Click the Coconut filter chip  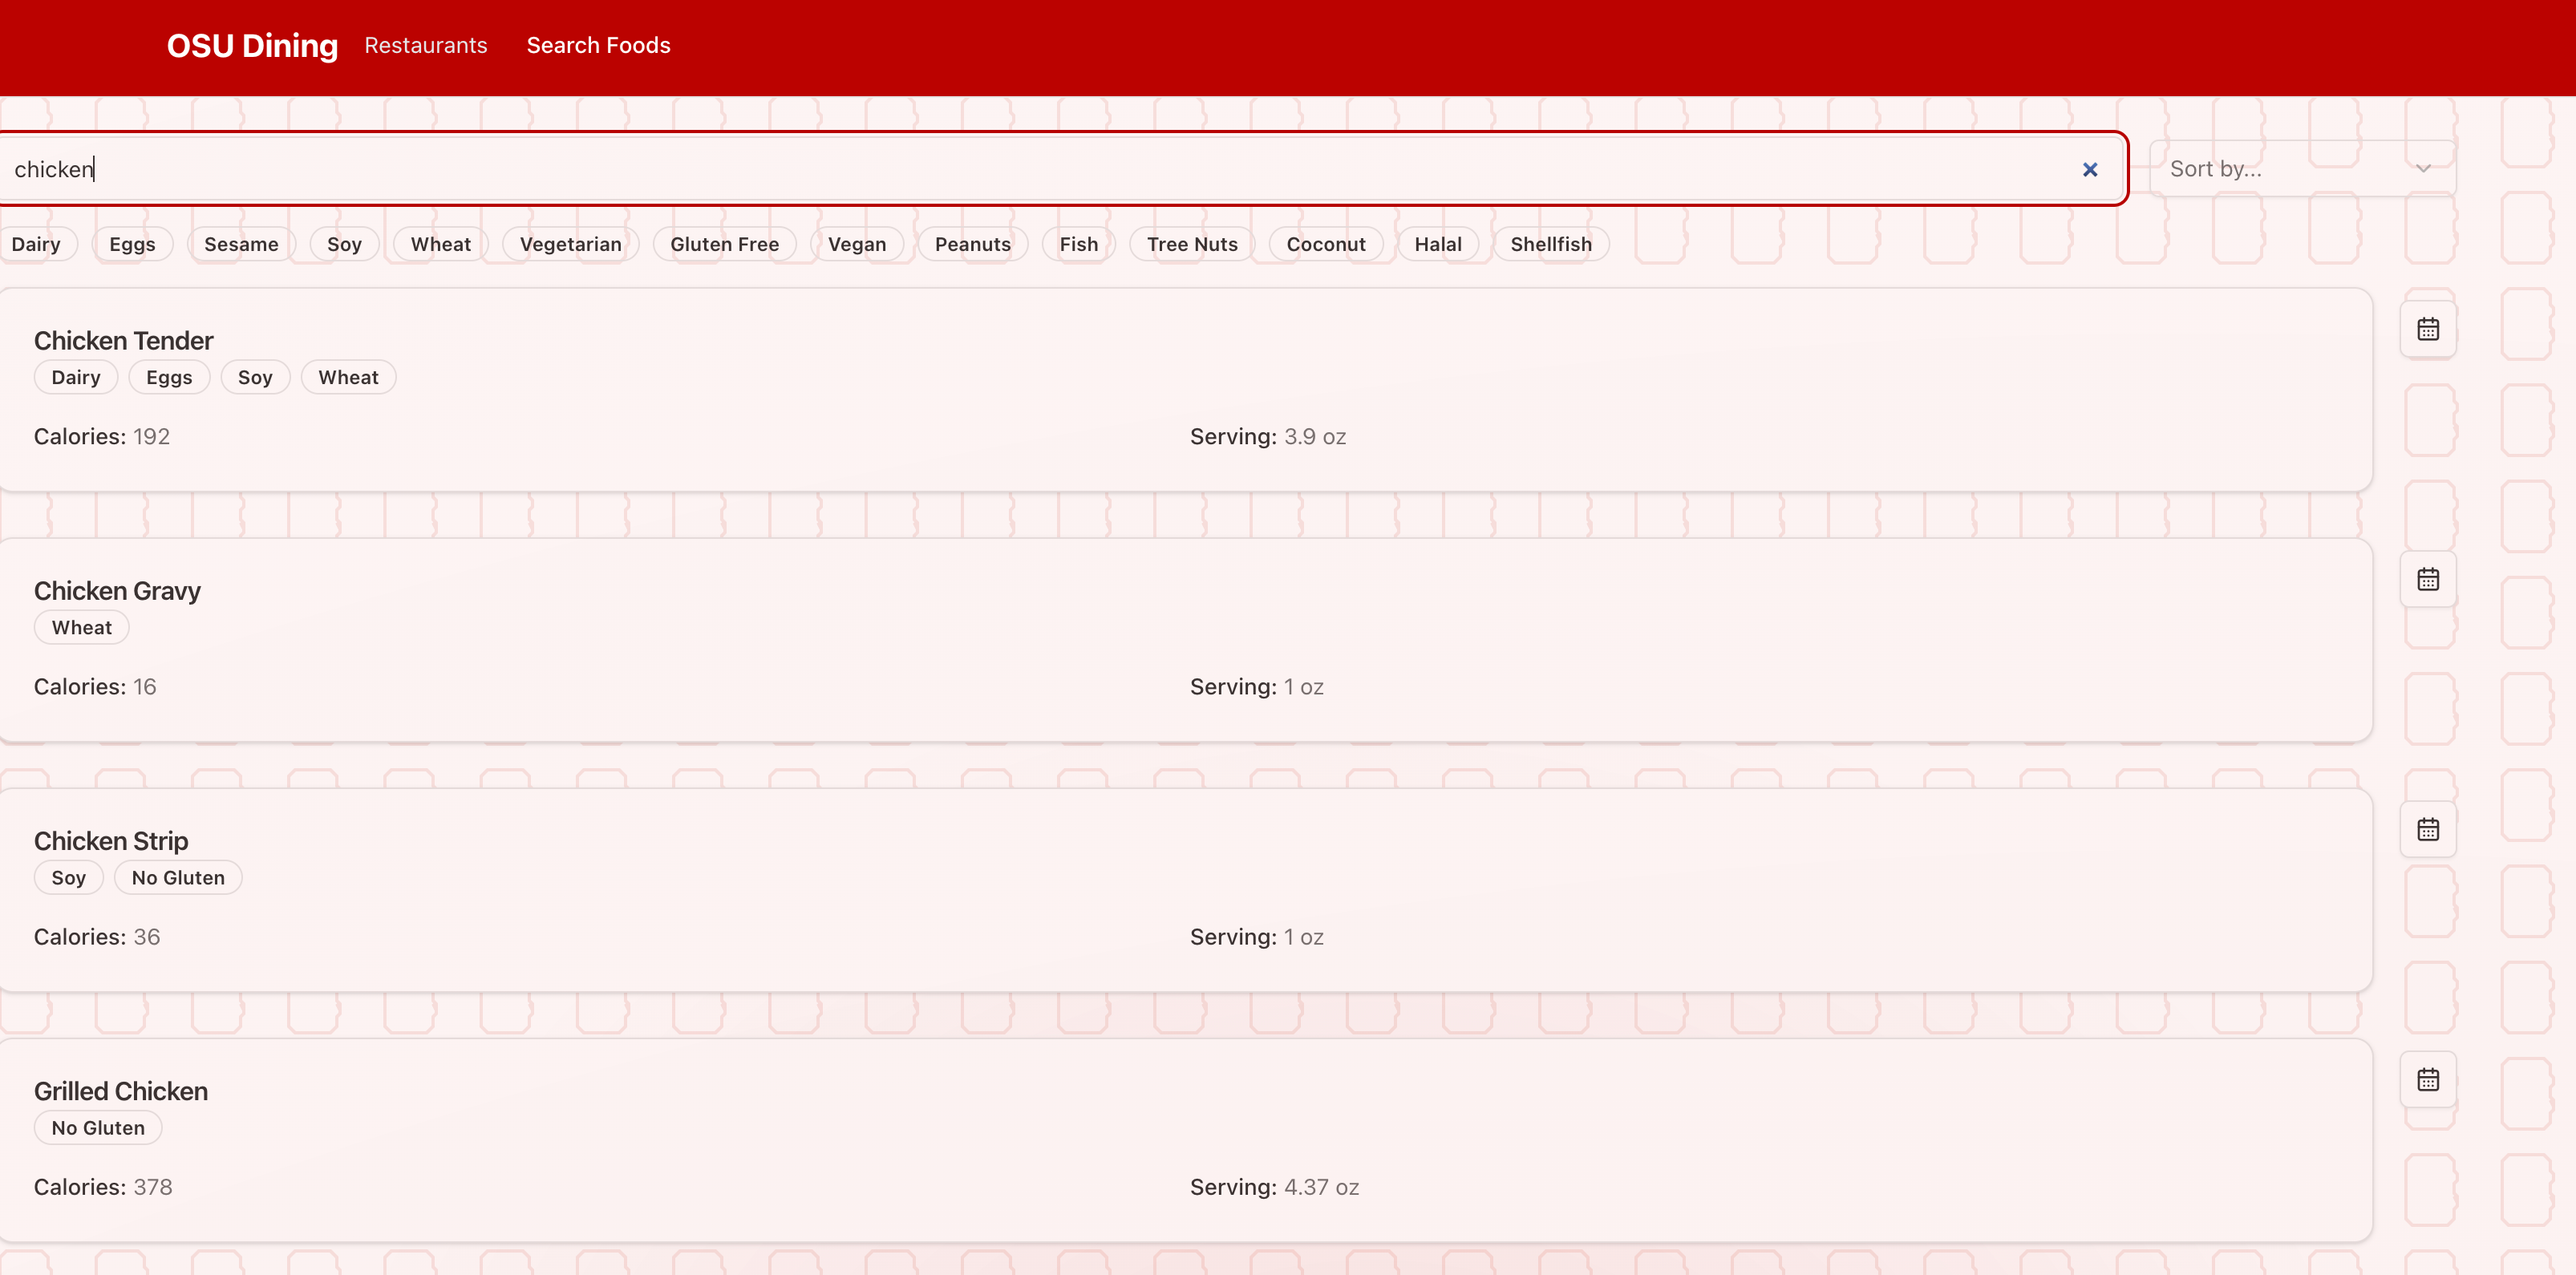1325,243
